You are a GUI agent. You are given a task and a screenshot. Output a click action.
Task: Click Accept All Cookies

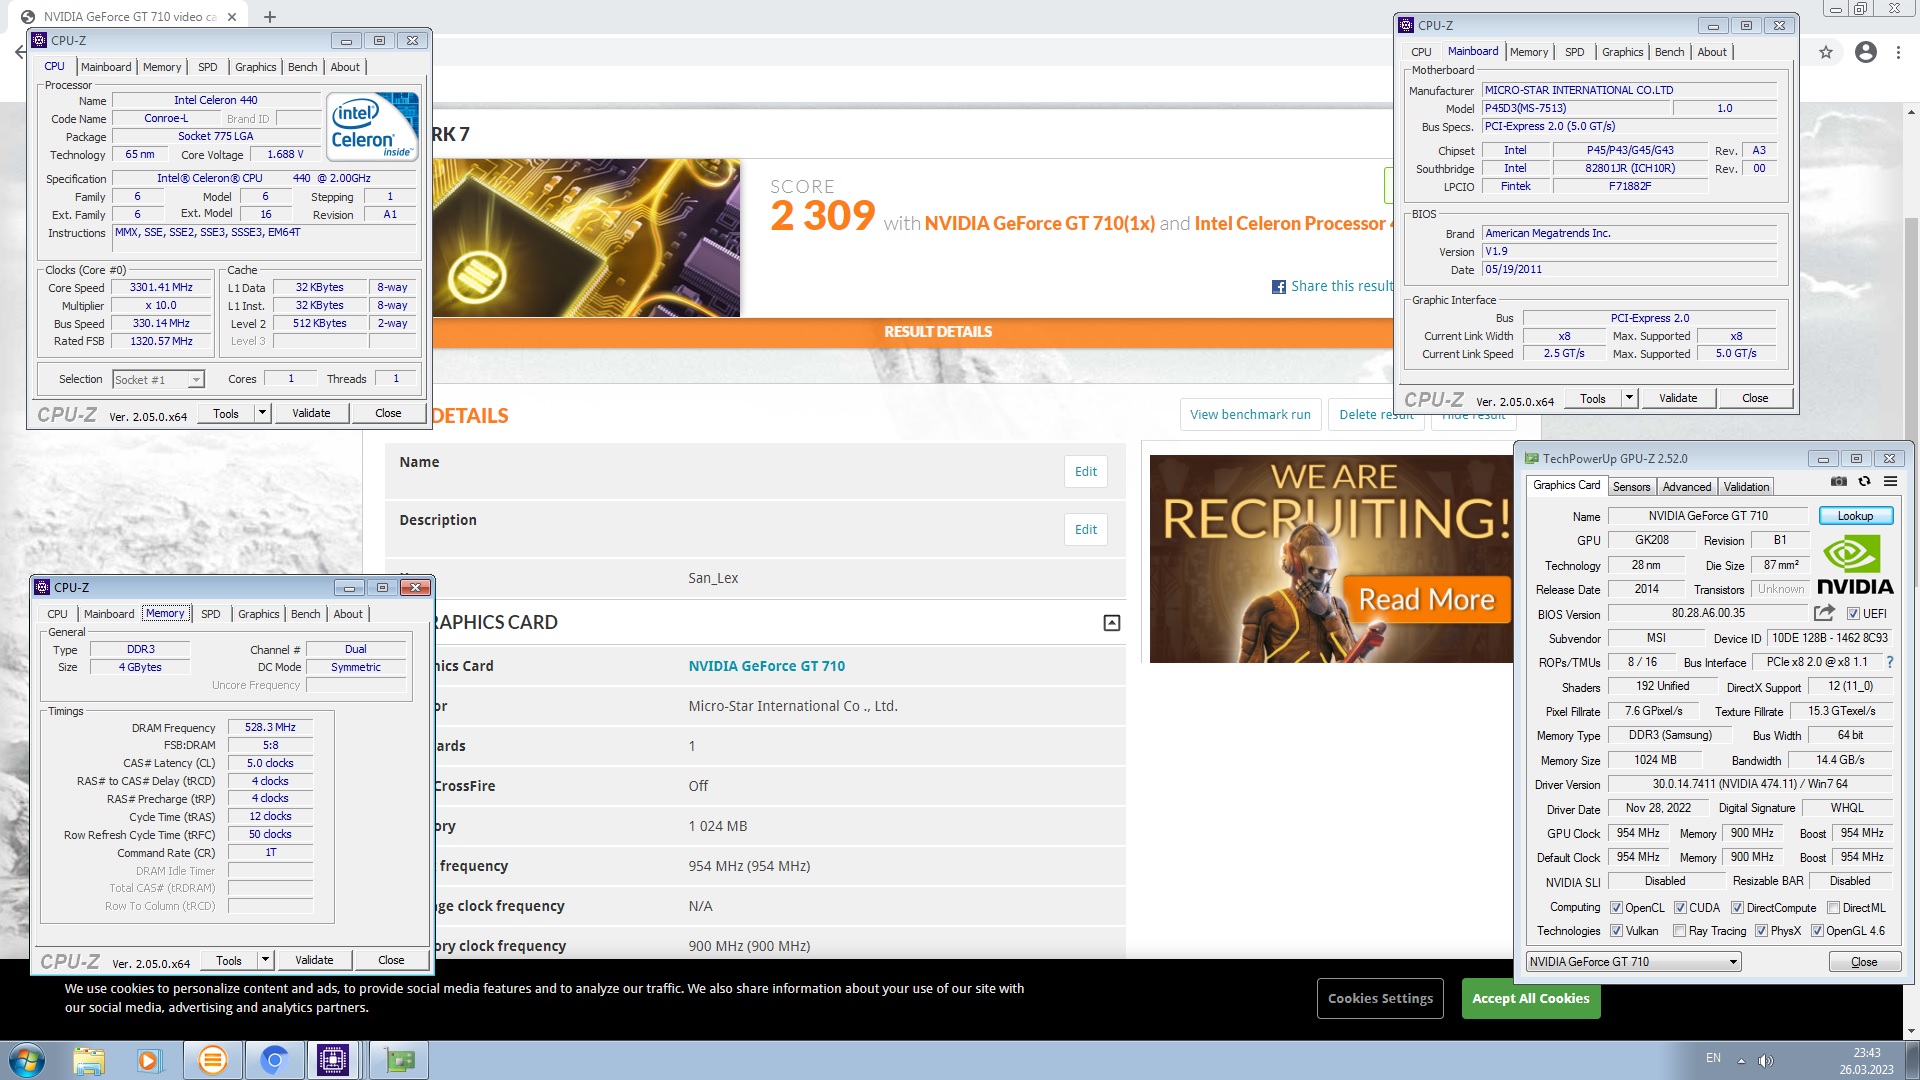tap(1530, 999)
